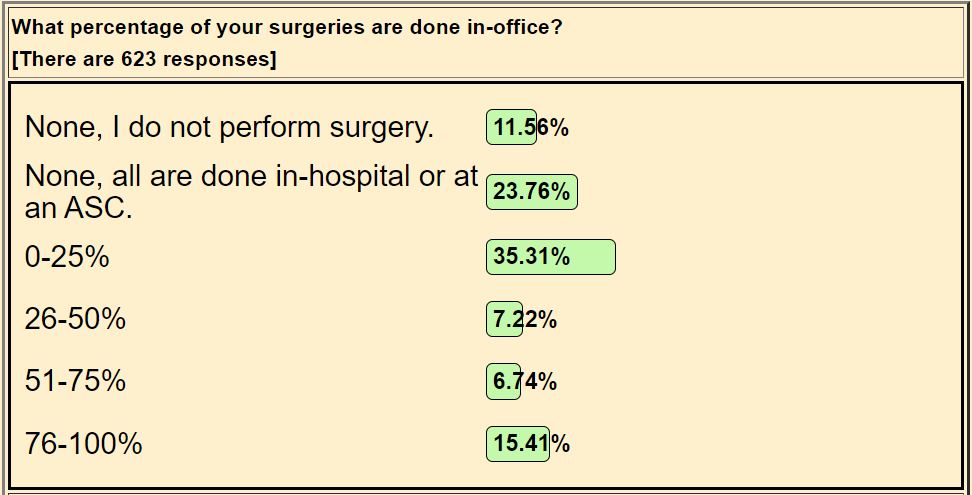Click the '0-25%' answer label
Viewport: 972px width, 495px height.
[x=67, y=257]
